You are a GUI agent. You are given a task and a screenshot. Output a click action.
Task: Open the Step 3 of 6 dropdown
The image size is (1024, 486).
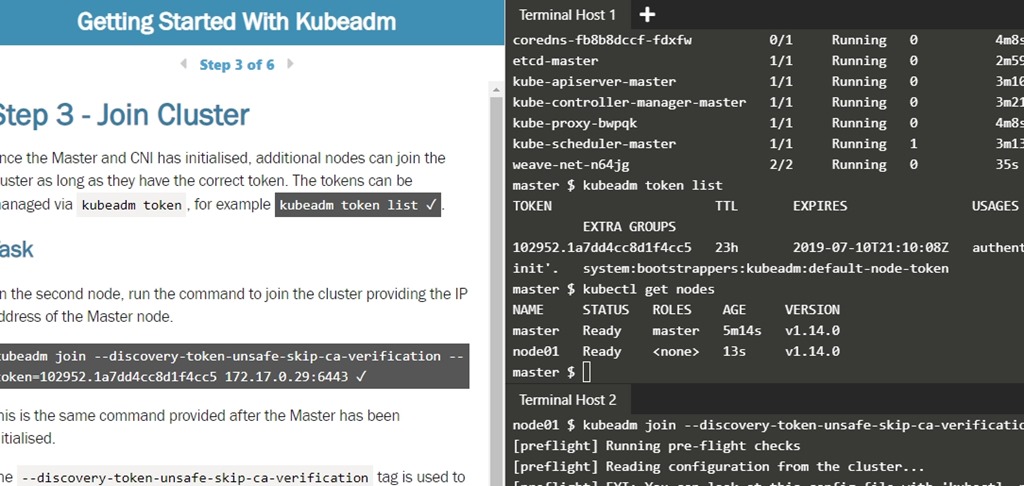click(237, 64)
